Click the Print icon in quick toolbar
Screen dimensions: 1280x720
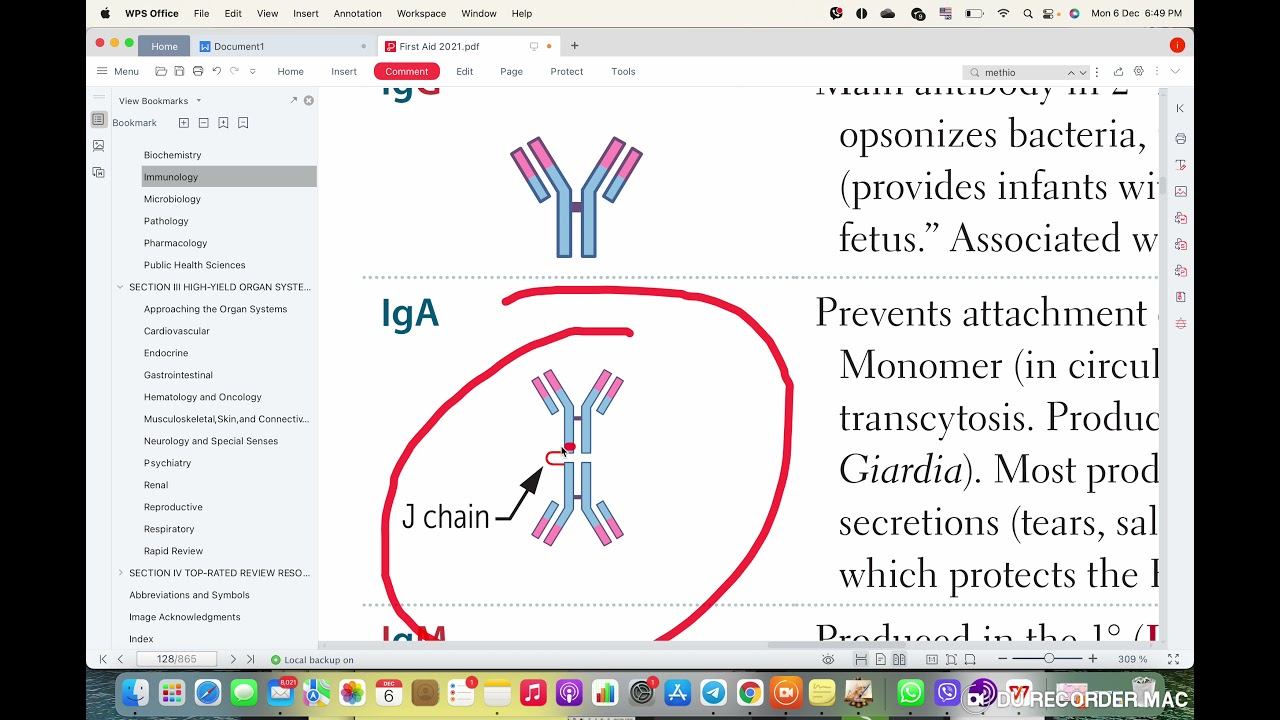[x=198, y=71]
